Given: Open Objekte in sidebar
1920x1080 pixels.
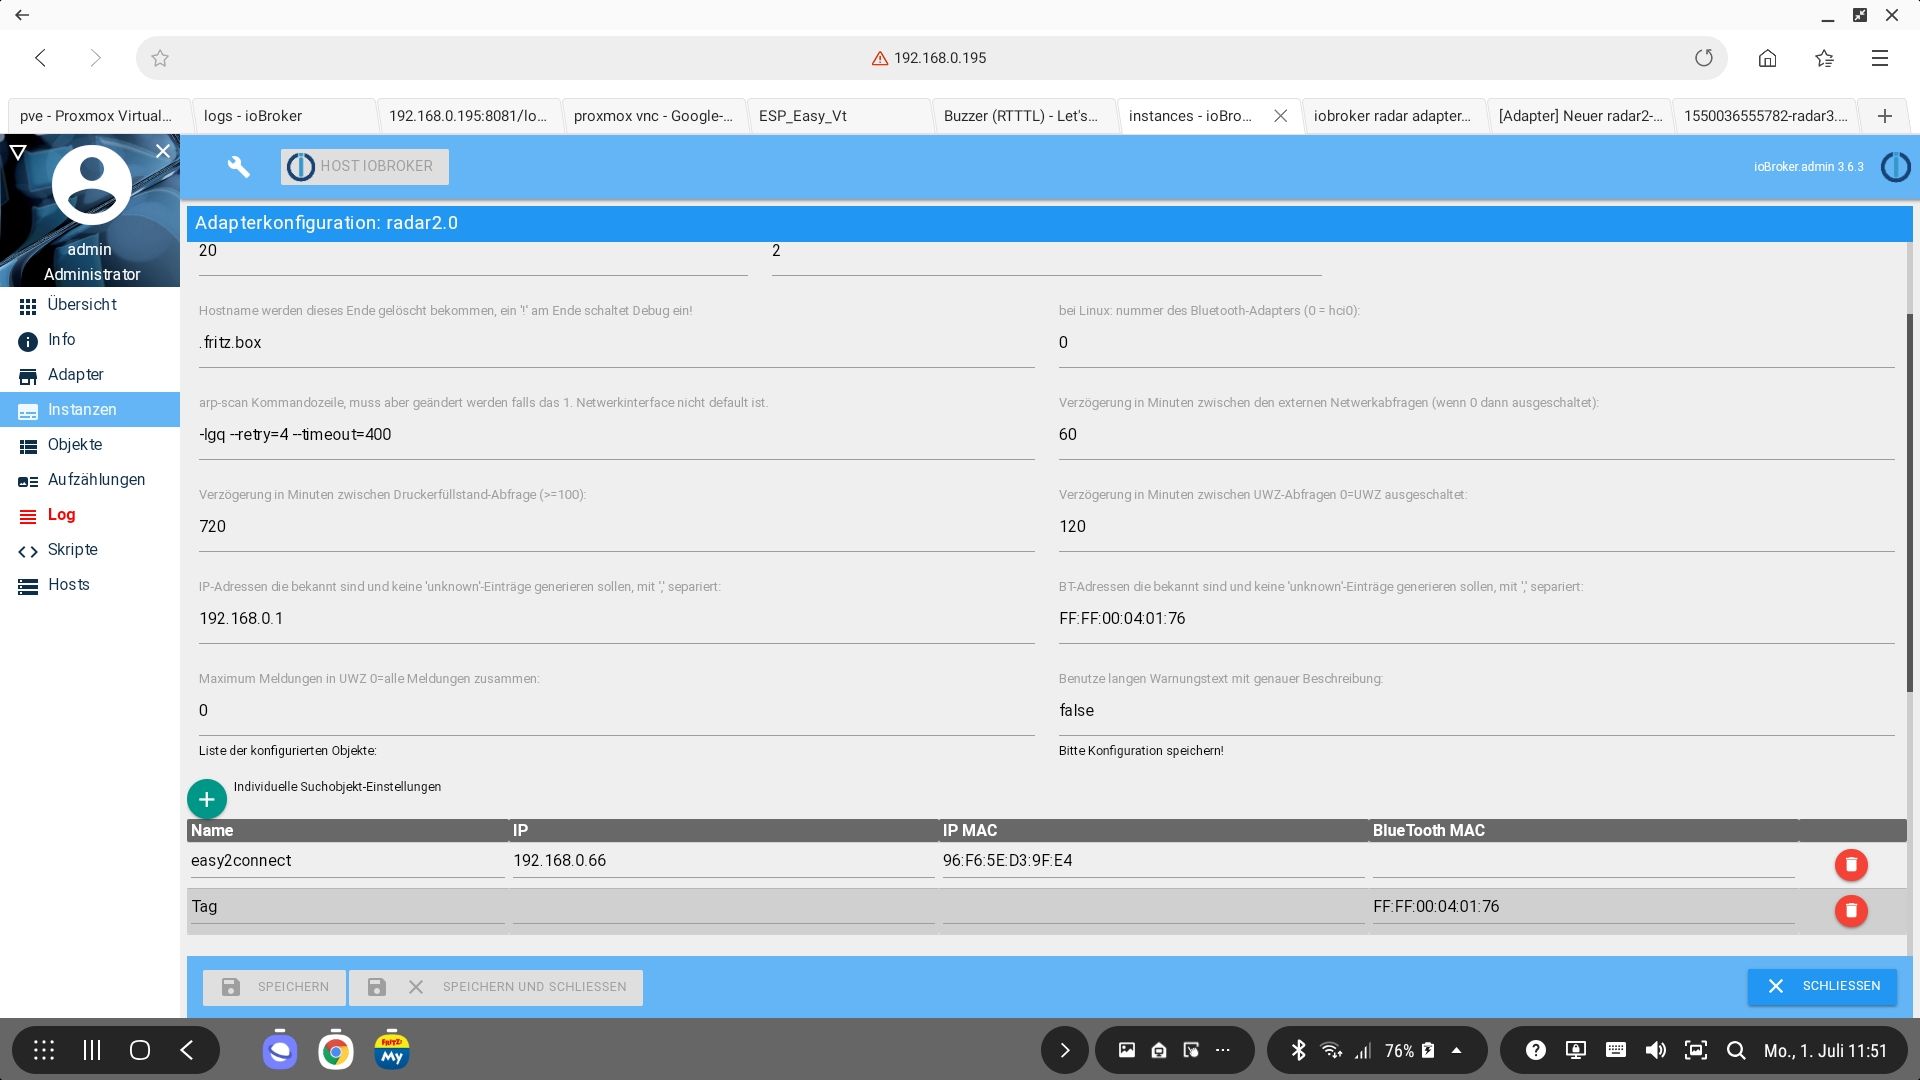Looking at the screenshot, I should click(x=90, y=445).
